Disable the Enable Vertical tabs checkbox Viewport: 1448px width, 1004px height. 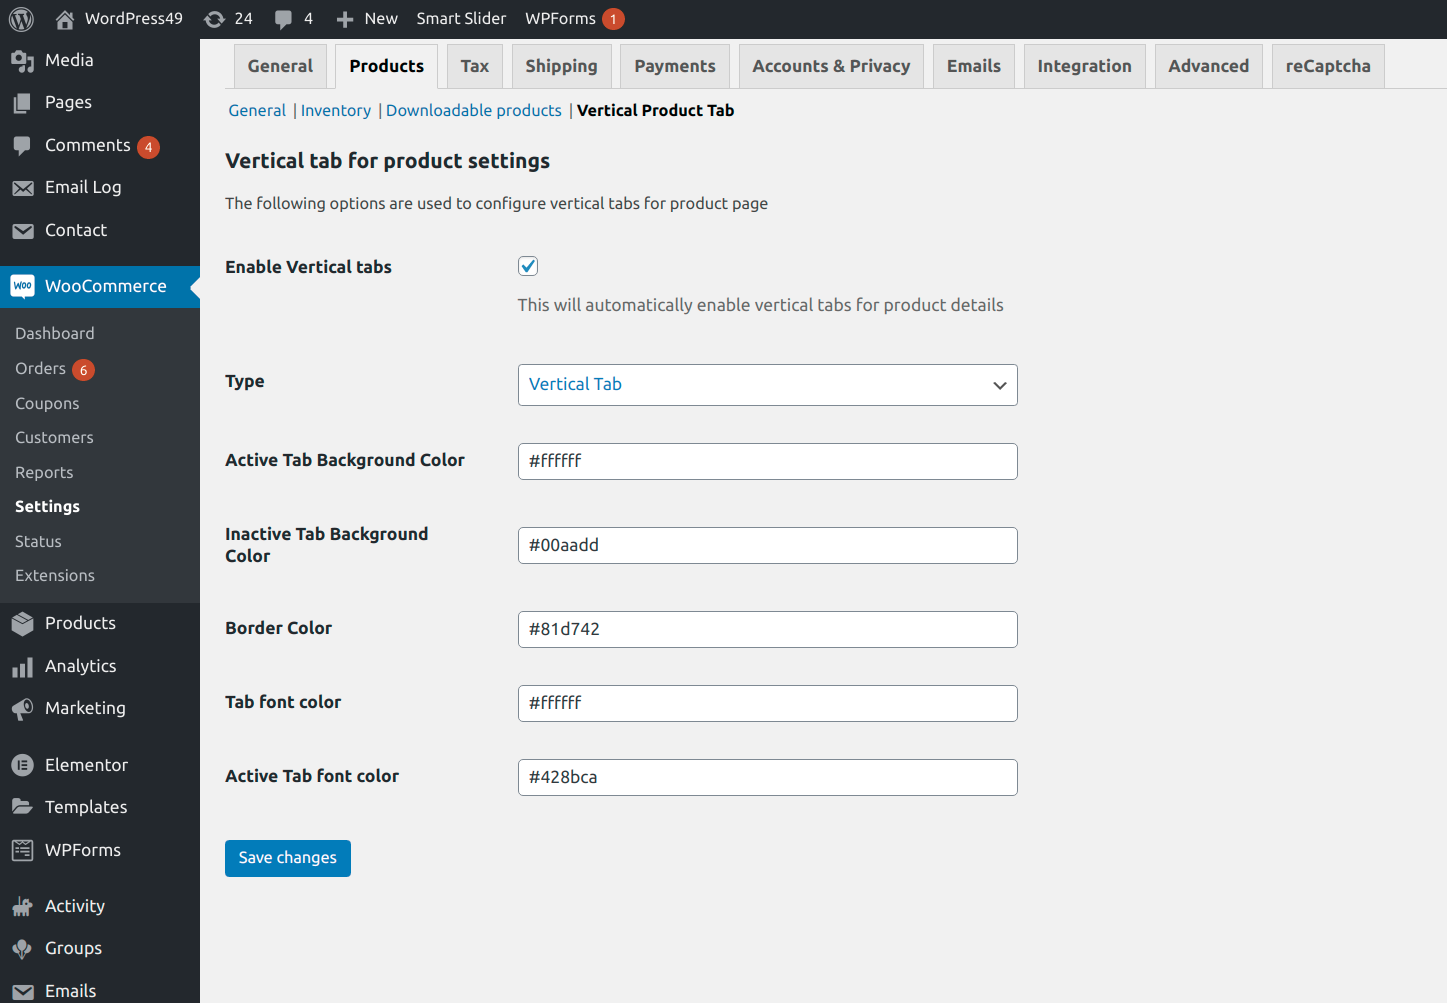pyautogui.click(x=528, y=266)
